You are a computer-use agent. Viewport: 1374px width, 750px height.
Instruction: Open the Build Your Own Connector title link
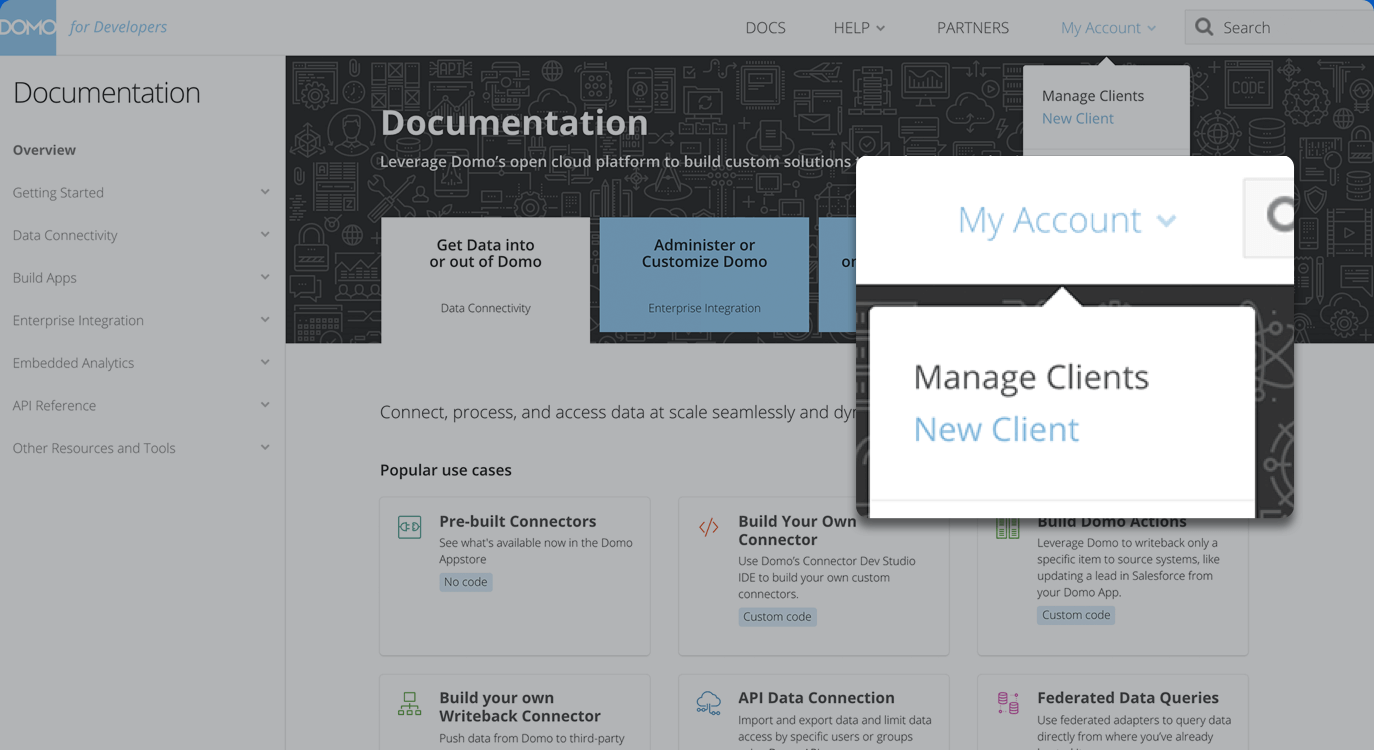click(x=797, y=530)
